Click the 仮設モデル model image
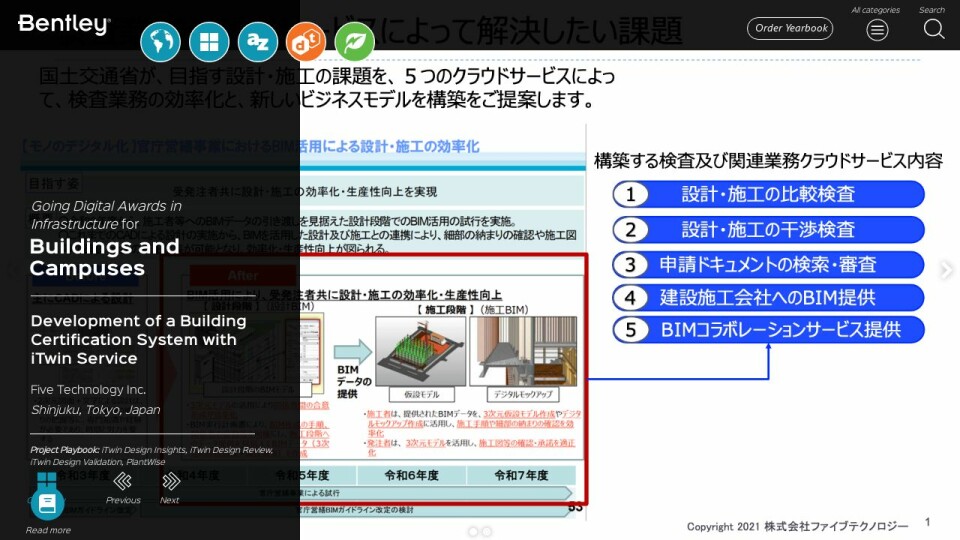 421,351
